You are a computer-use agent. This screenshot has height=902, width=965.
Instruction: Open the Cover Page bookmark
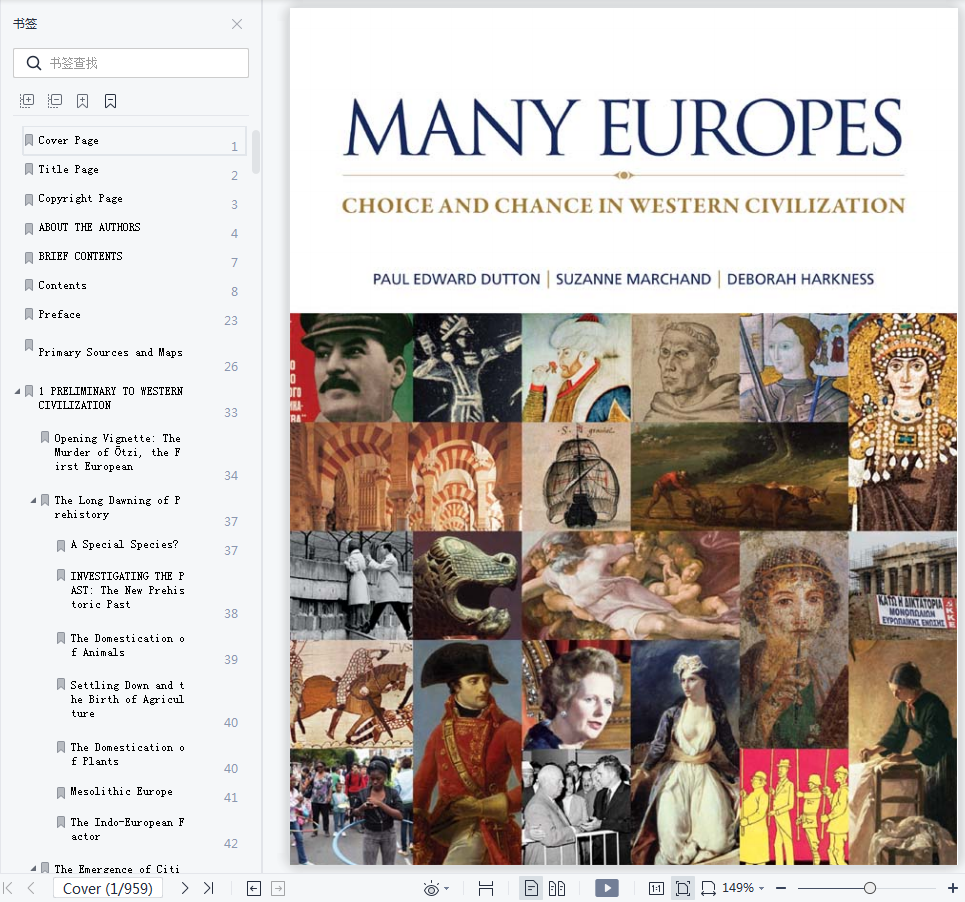pos(134,141)
